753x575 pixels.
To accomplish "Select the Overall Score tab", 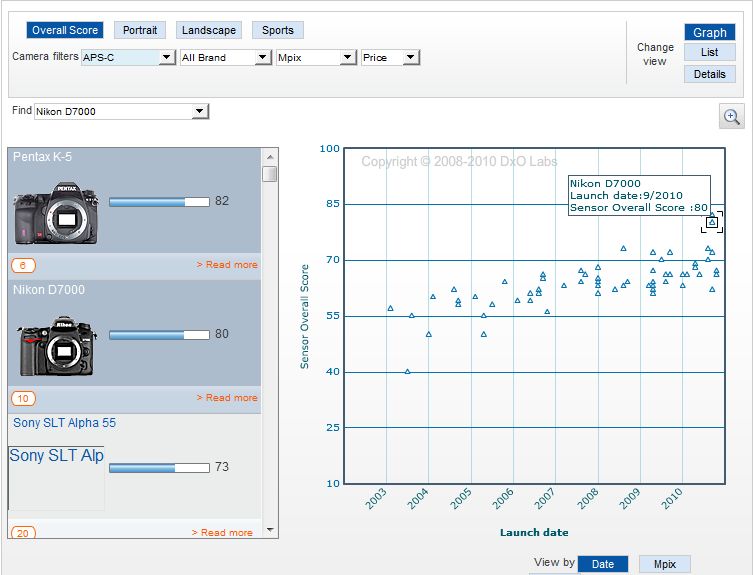I will (x=65, y=30).
